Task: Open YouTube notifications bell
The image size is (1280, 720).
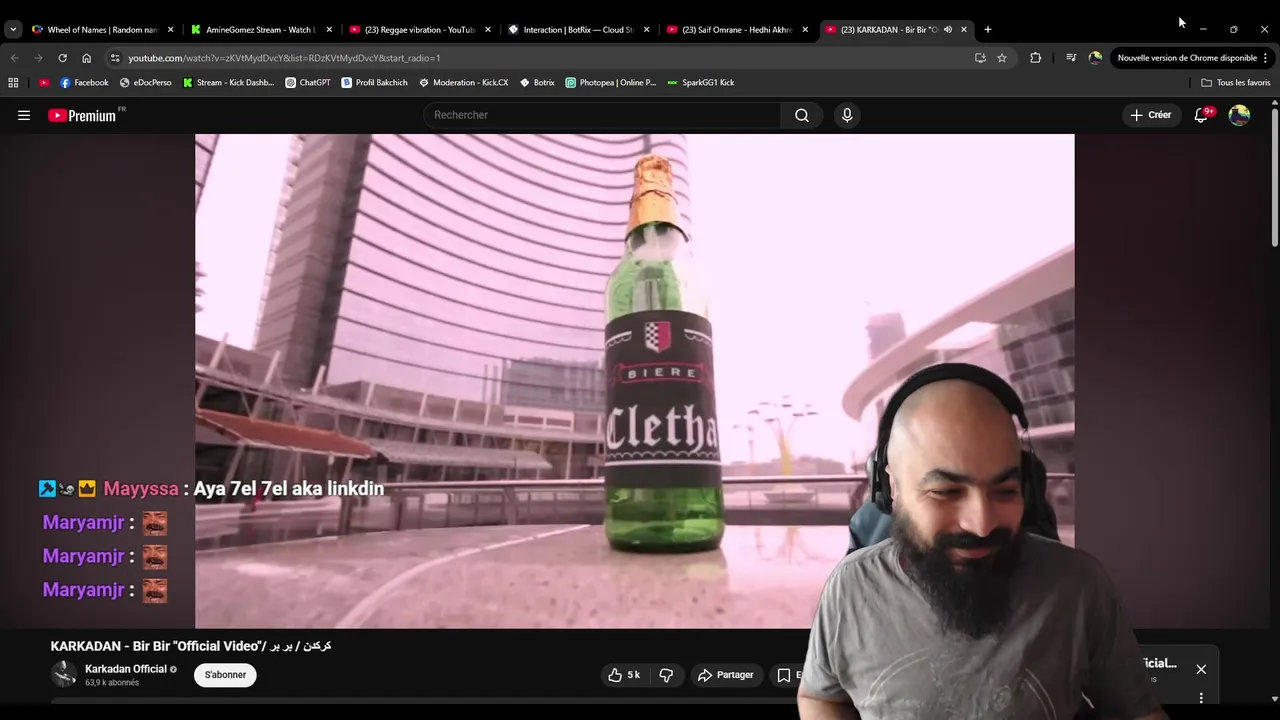Action: click(x=1202, y=115)
